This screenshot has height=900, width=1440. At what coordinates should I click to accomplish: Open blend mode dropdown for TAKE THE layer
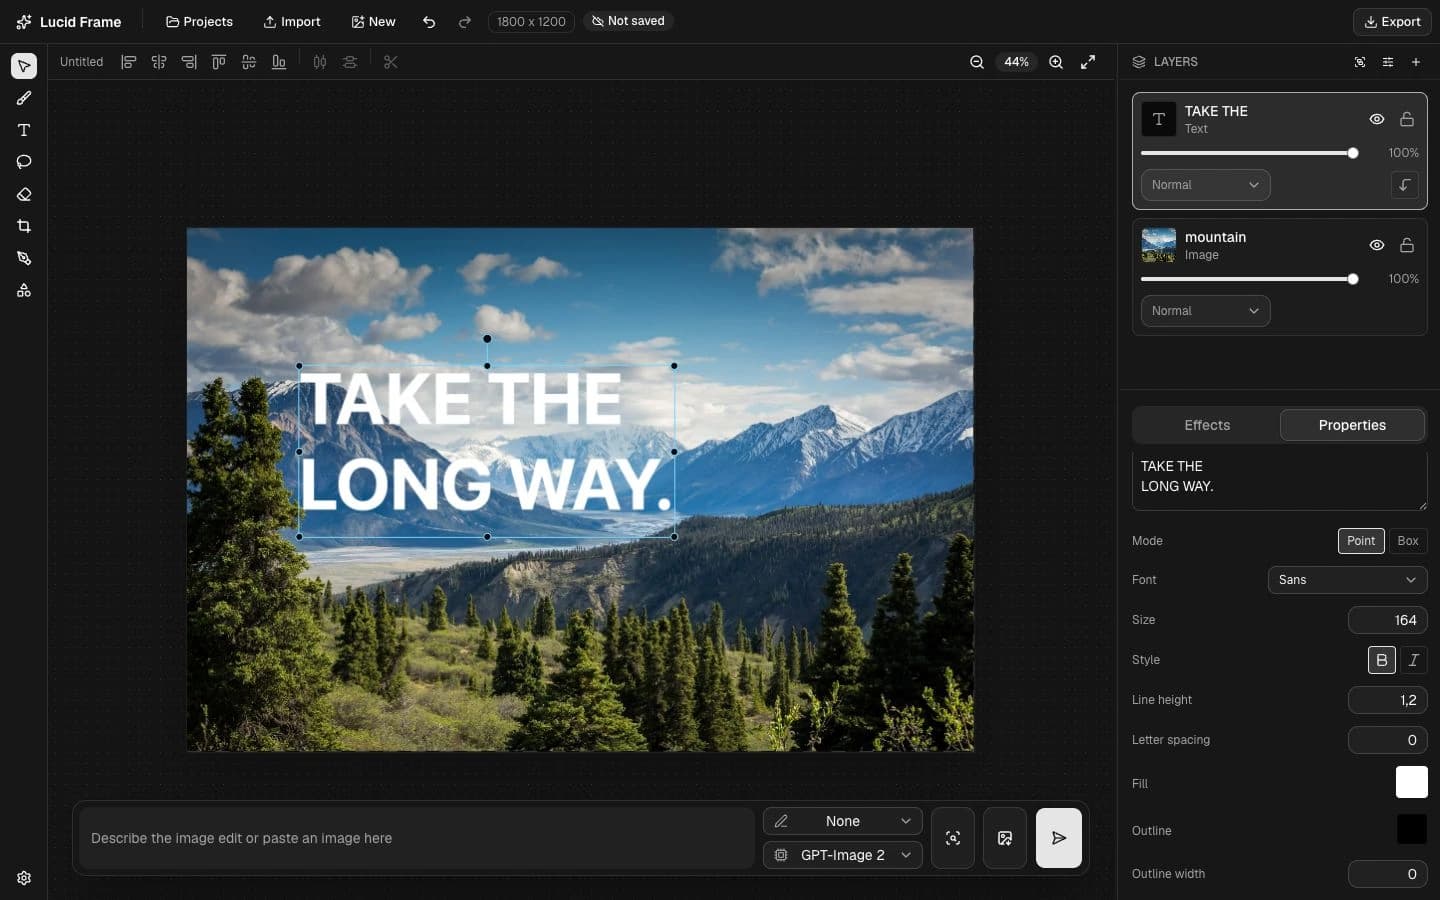[1206, 185]
